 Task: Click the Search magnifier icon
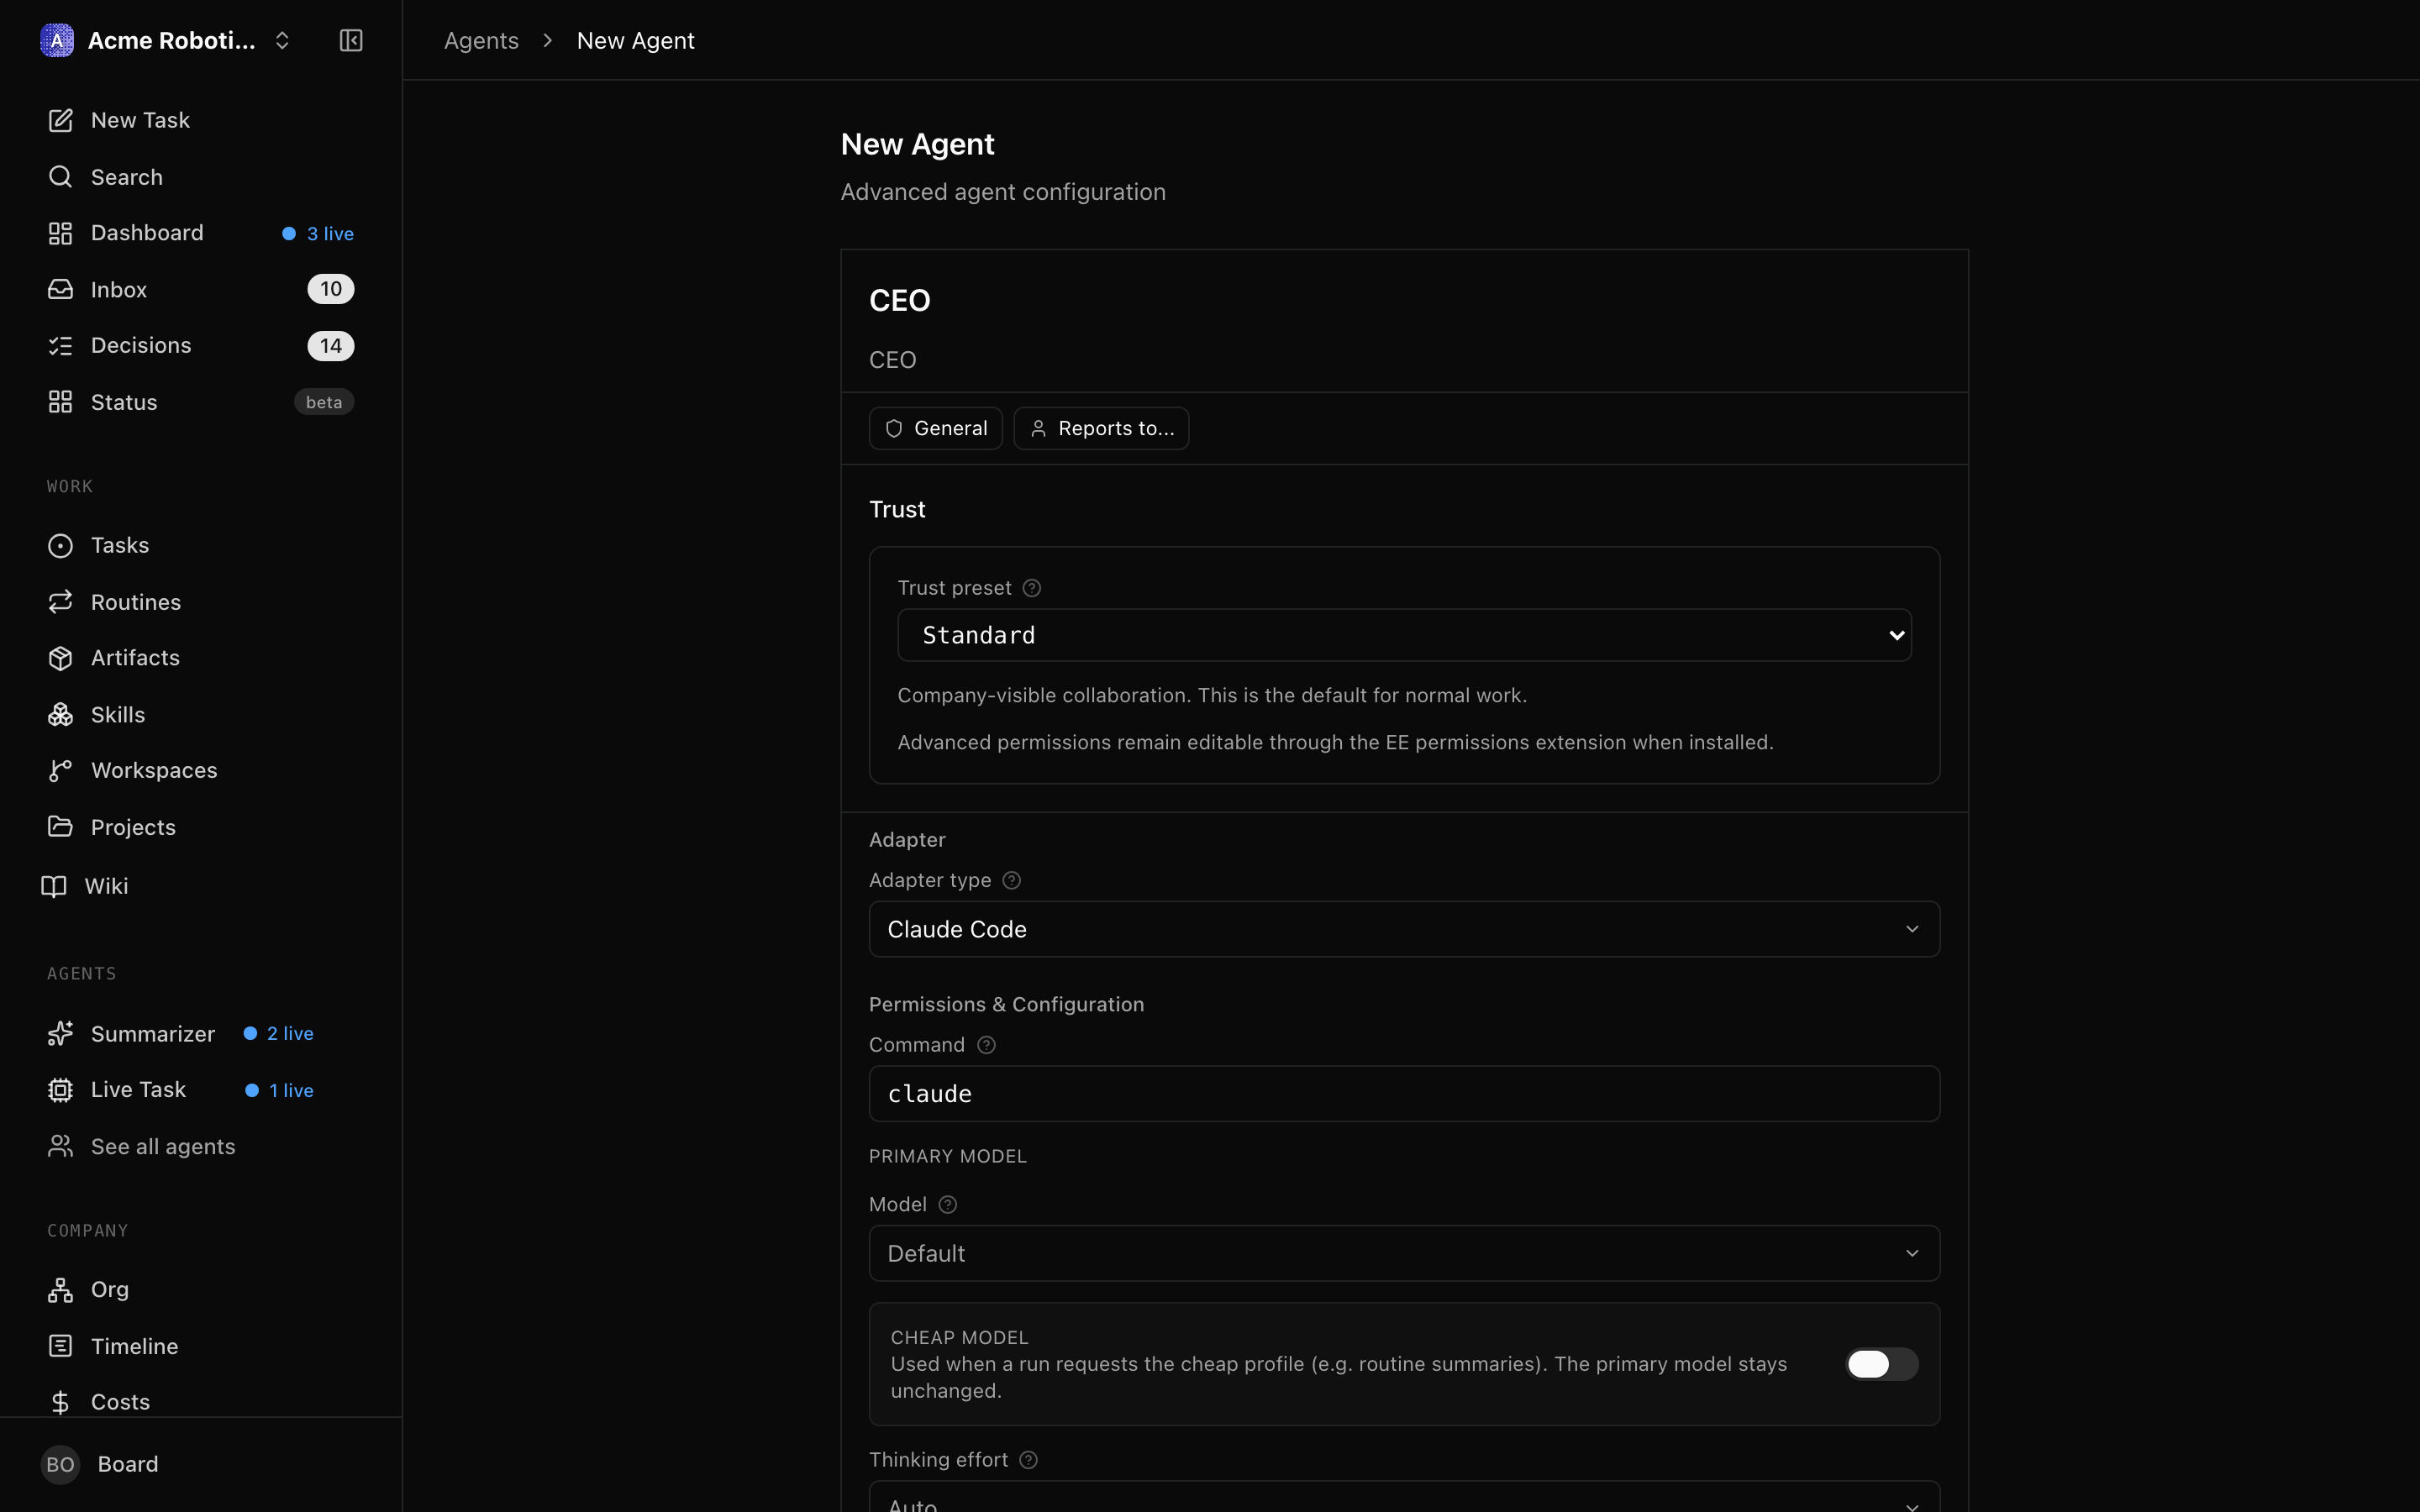click(60, 177)
